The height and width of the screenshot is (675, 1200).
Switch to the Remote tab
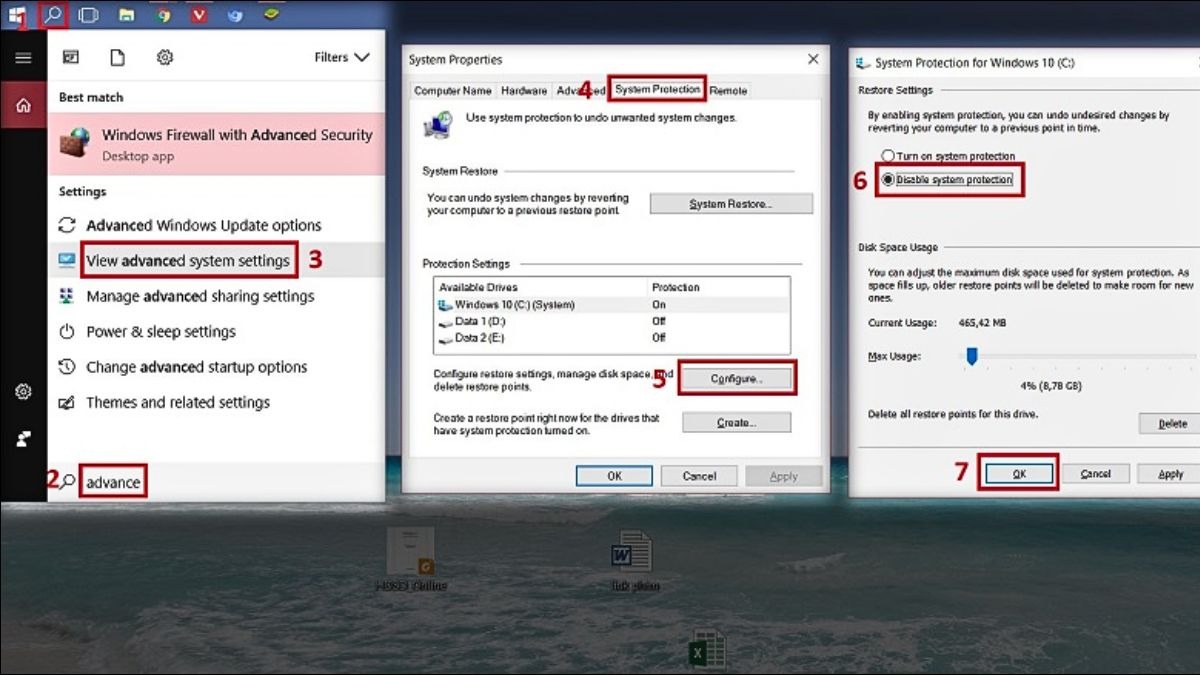[x=728, y=90]
